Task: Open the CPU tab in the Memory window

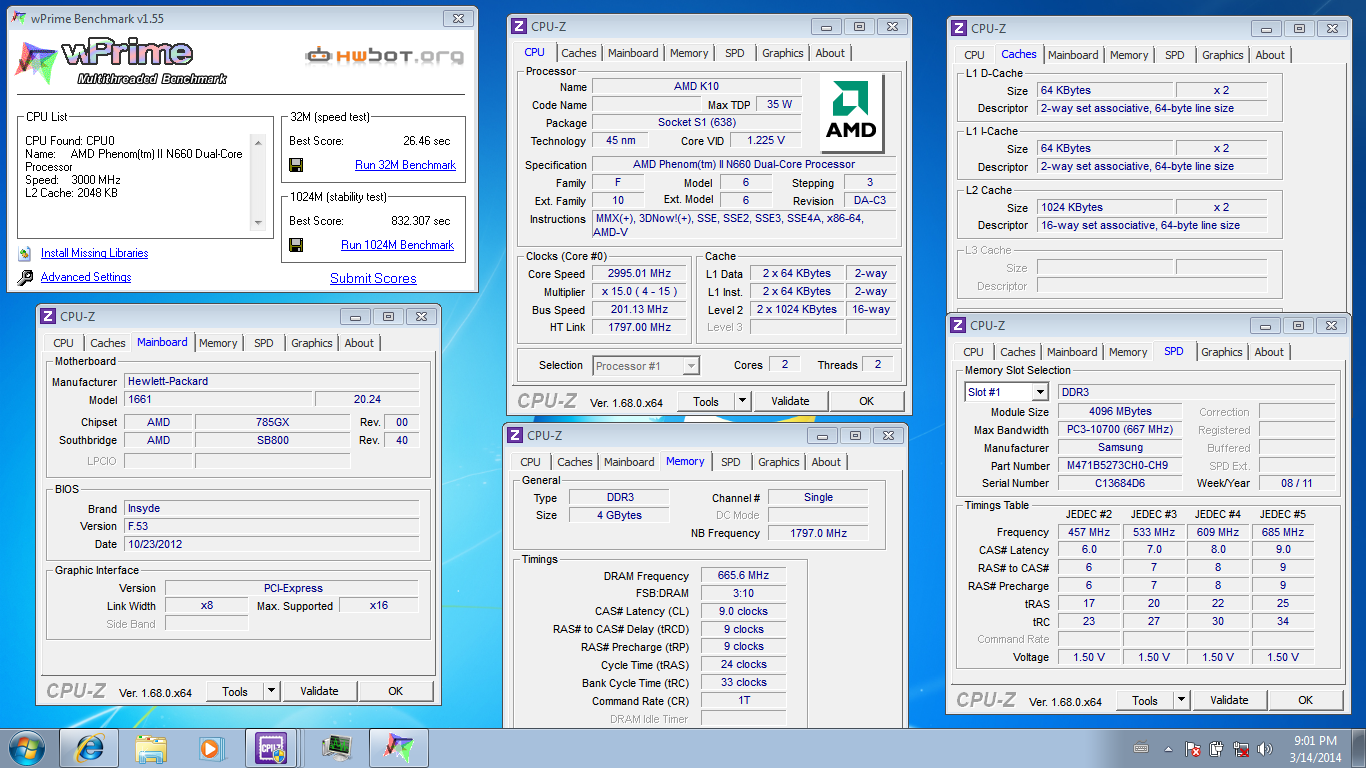Action: pyautogui.click(x=530, y=462)
